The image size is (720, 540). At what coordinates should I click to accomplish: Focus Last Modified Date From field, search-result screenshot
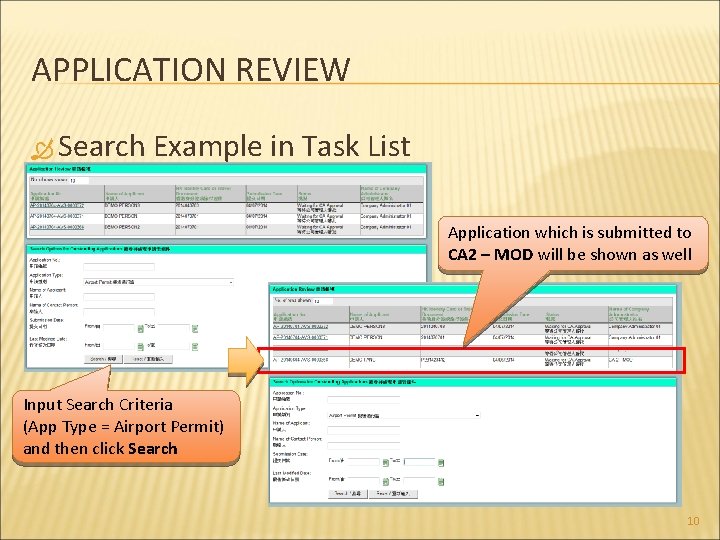364,481
